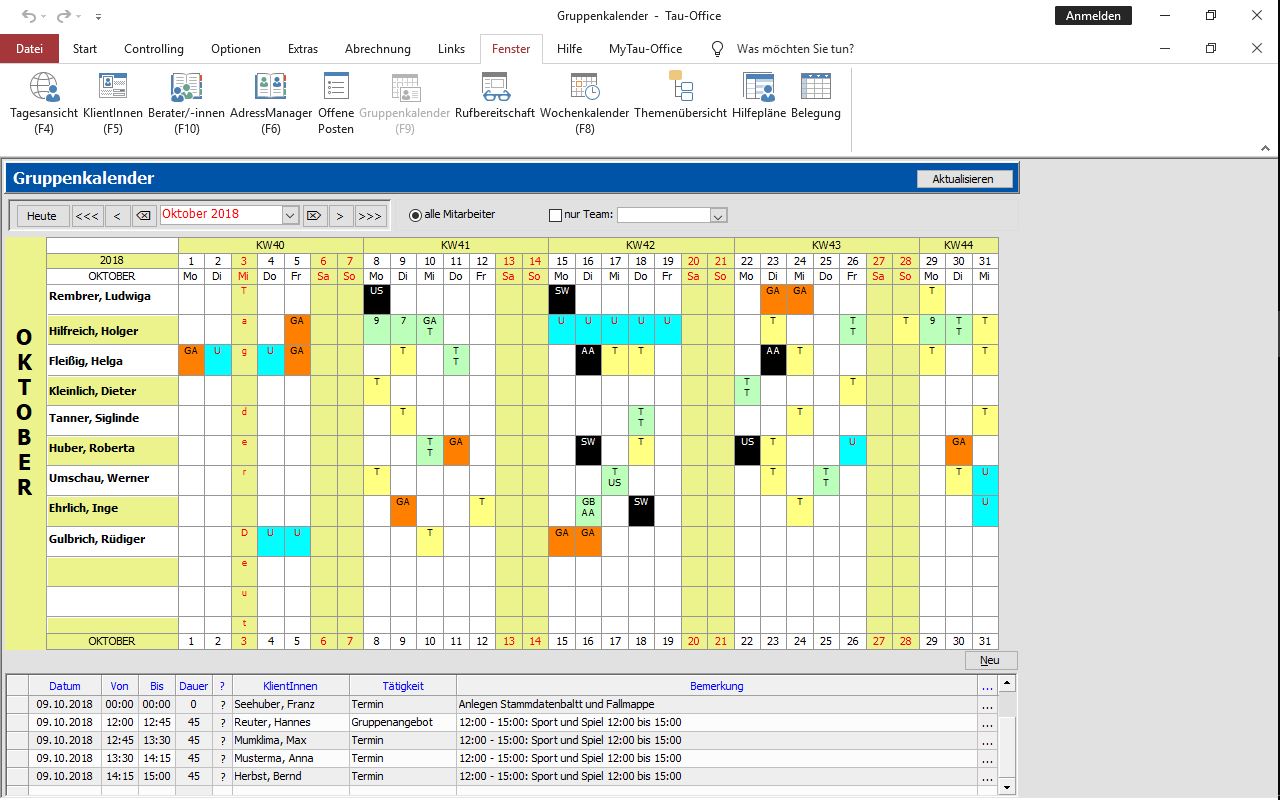Open the Rufbereitschaft window

(495, 96)
